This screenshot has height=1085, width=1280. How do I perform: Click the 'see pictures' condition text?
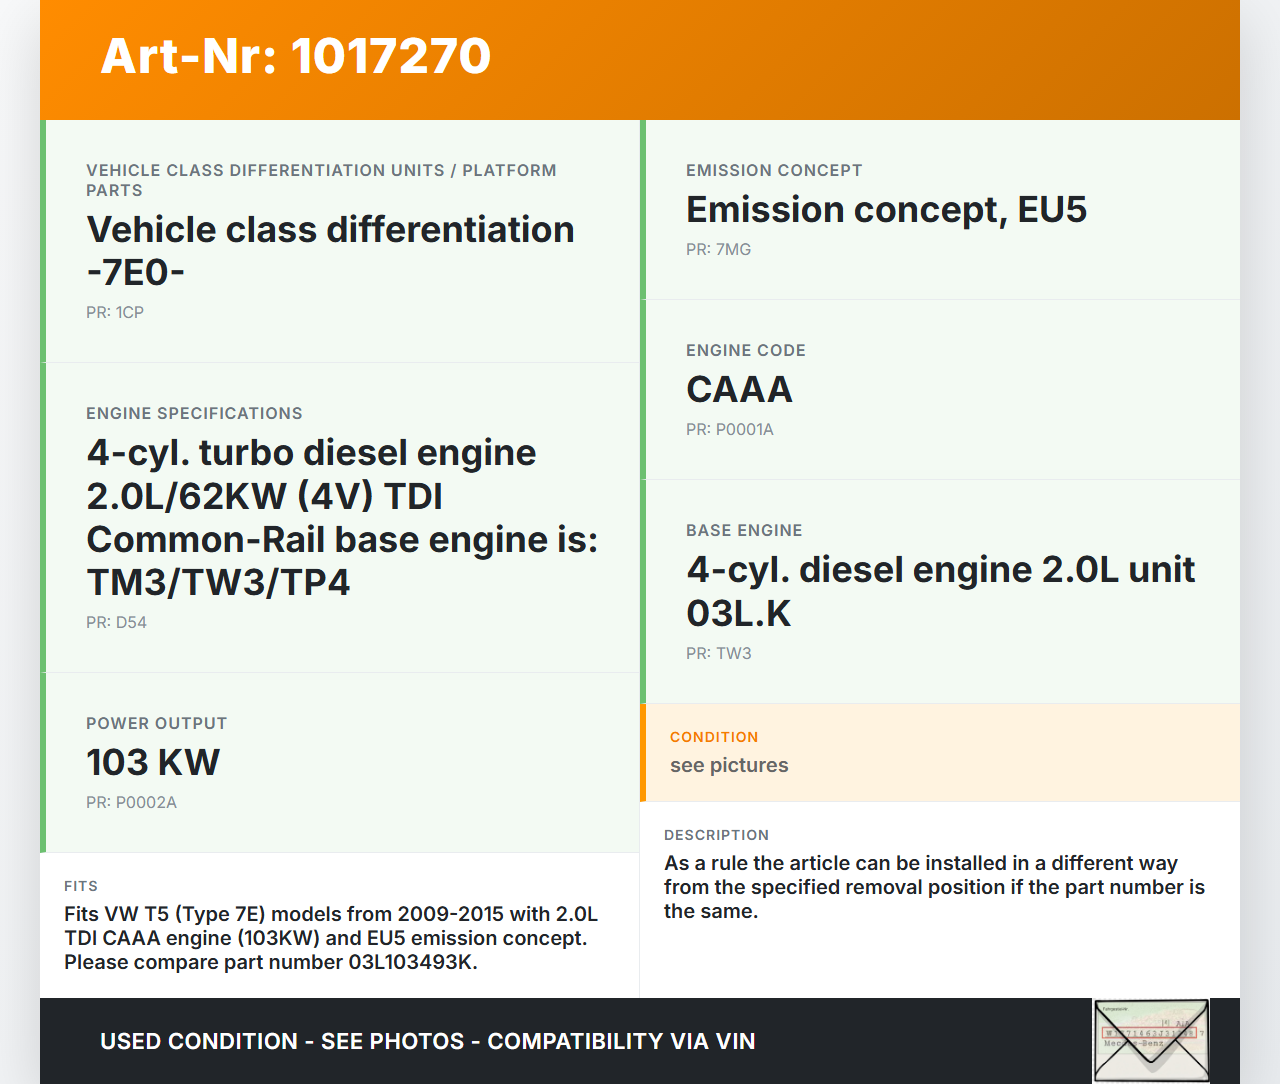(x=729, y=765)
